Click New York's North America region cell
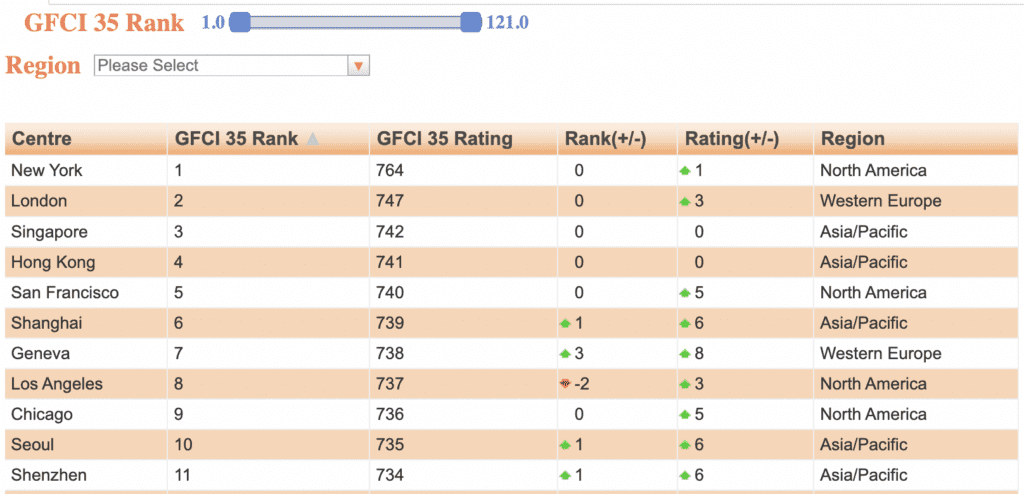 [915, 171]
